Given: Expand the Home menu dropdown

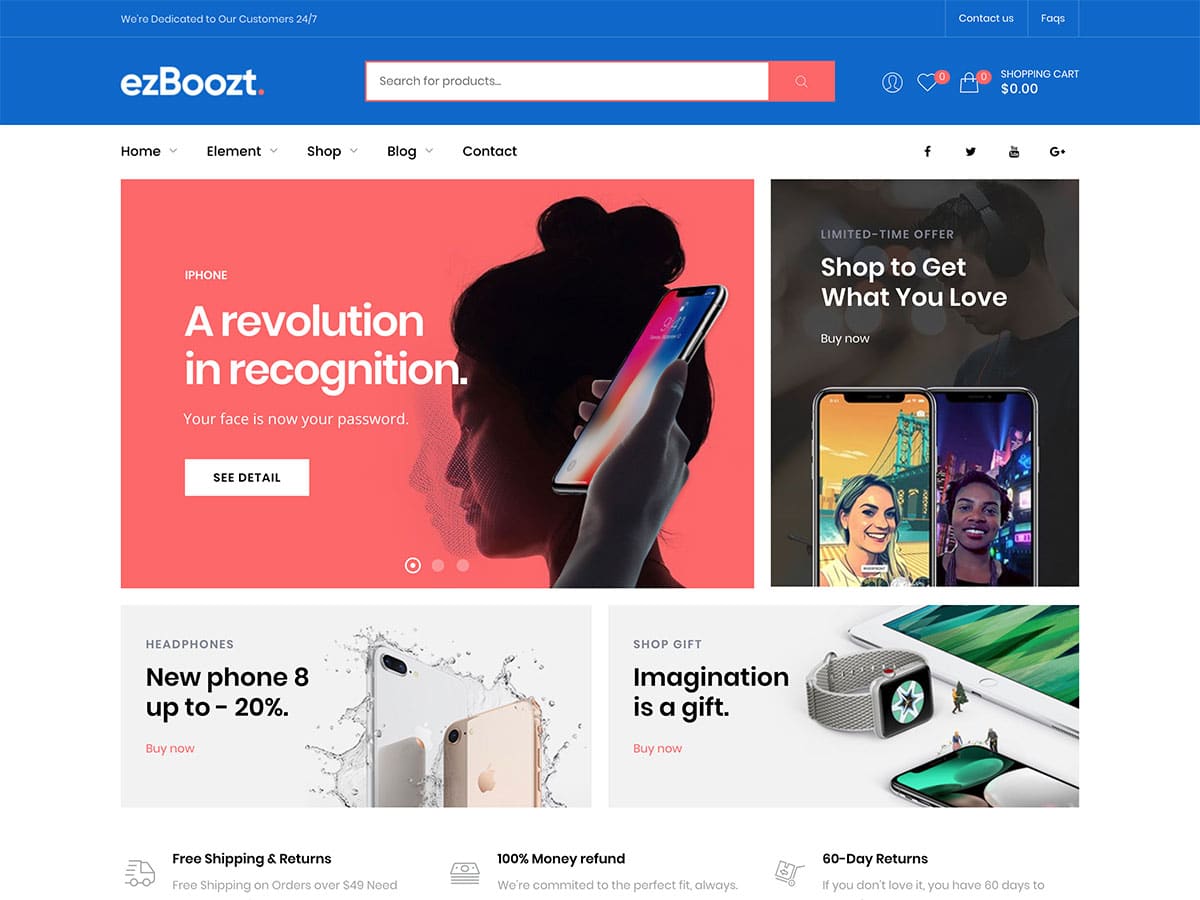Looking at the screenshot, I should [149, 151].
